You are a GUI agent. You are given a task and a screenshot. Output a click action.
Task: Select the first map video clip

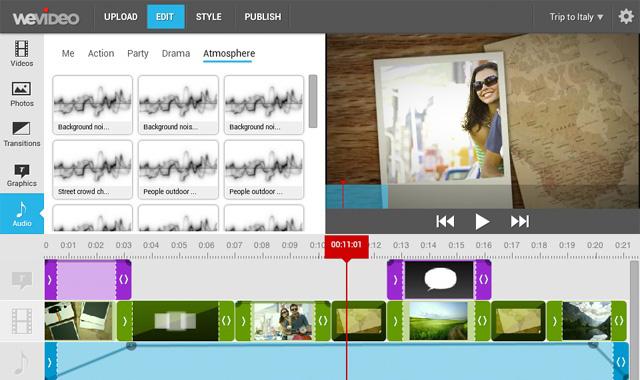click(x=359, y=321)
